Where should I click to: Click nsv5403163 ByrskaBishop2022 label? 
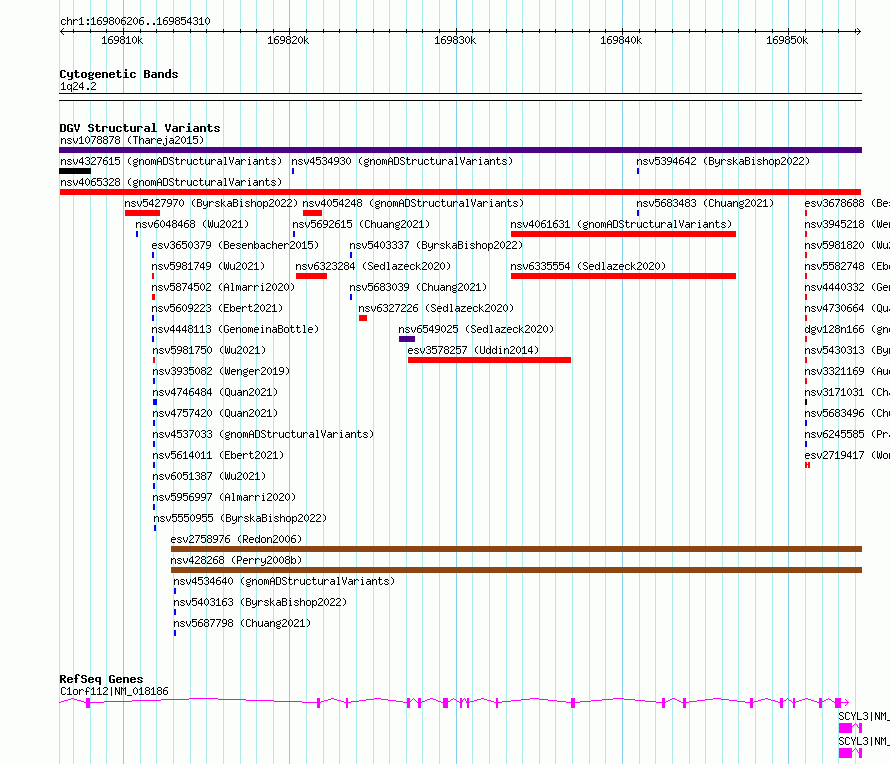pyautogui.click(x=260, y=602)
